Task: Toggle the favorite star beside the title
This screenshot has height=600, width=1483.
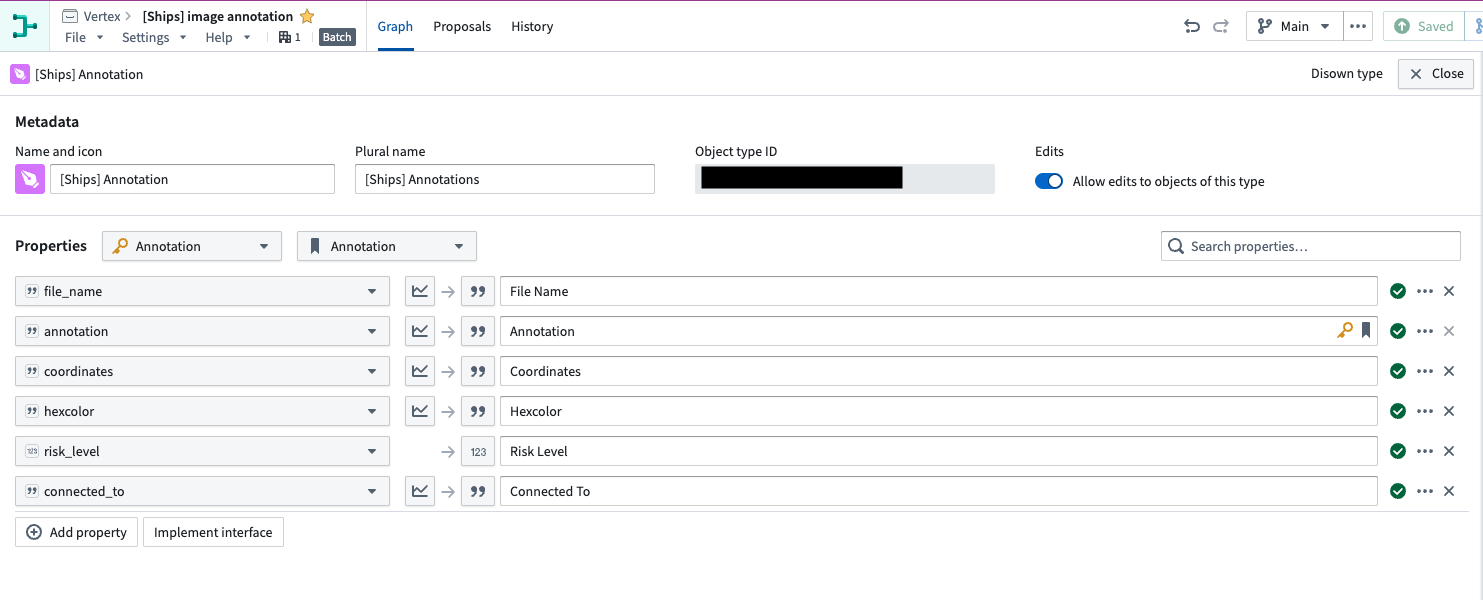Action: click(306, 16)
